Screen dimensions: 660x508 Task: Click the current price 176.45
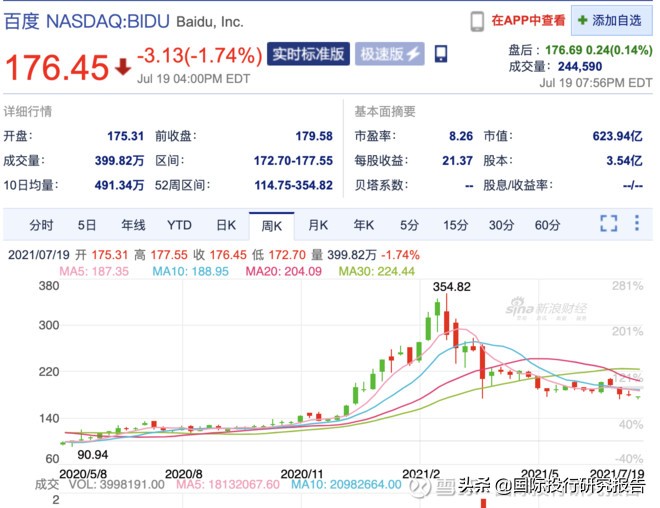(x=57, y=67)
